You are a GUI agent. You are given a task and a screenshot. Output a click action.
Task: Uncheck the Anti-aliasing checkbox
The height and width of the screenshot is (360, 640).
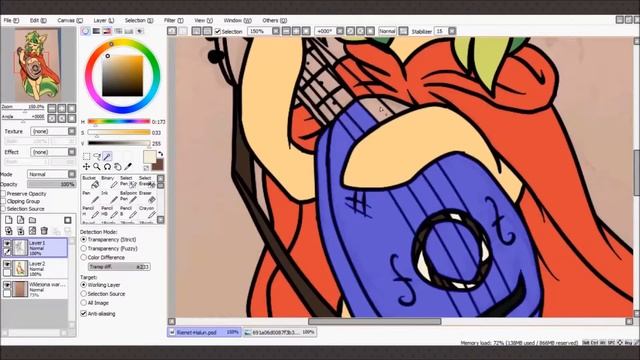(84, 313)
